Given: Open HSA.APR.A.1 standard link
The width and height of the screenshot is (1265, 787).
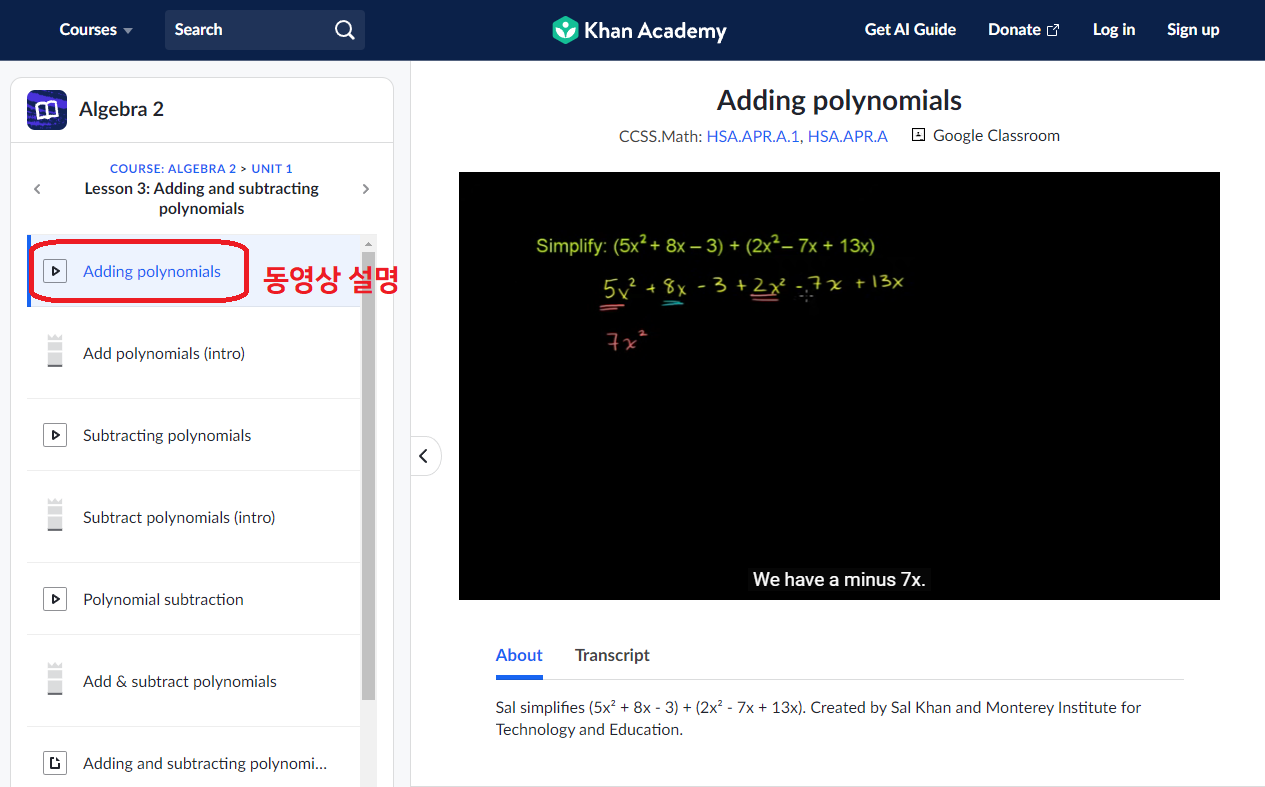Looking at the screenshot, I should click(x=753, y=136).
